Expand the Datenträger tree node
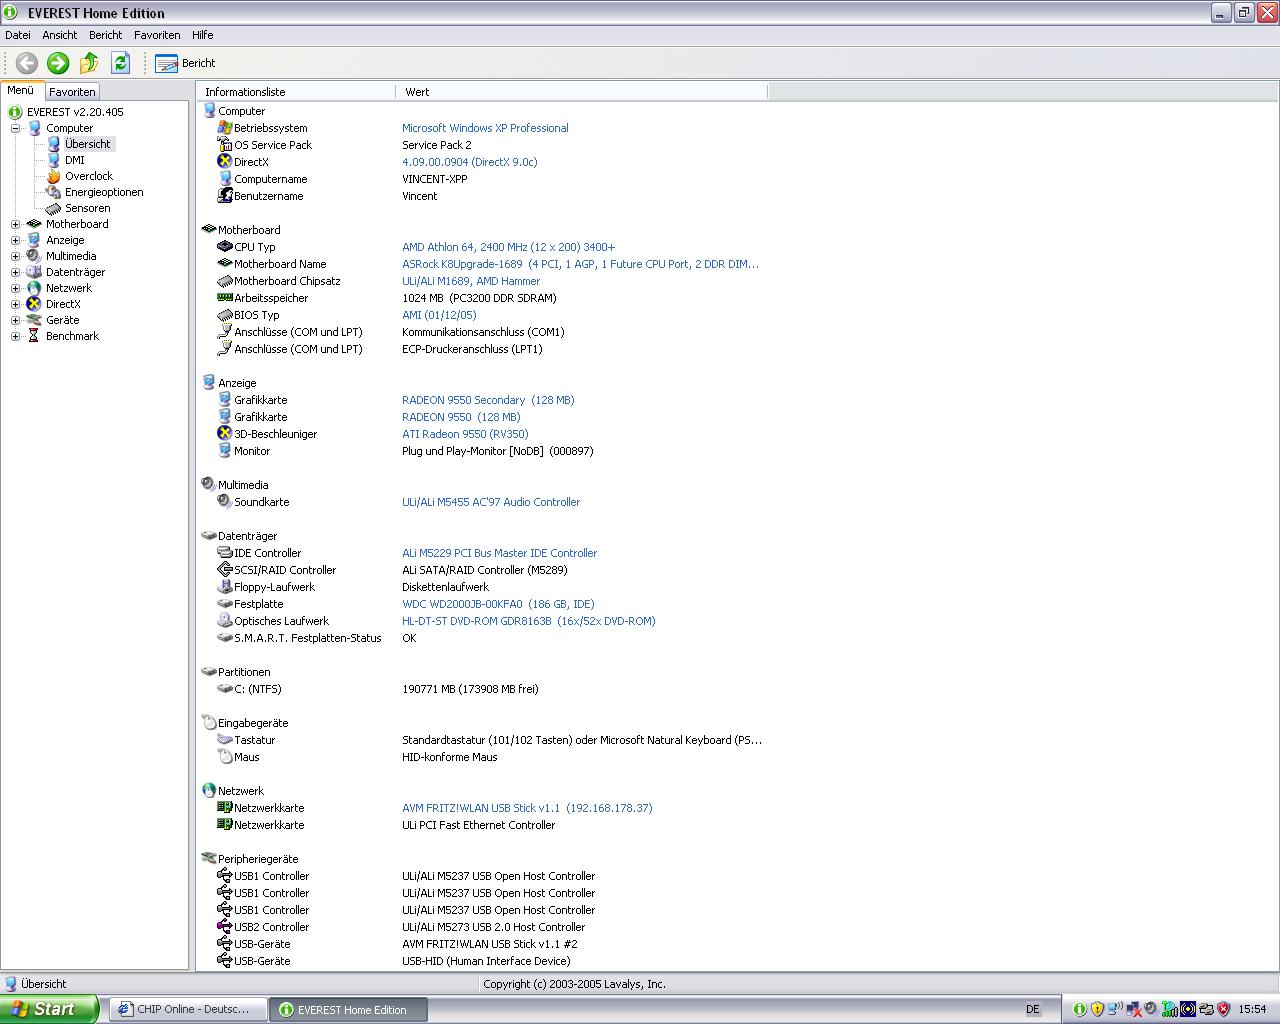The width and height of the screenshot is (1280, 1024). pyautogui.click(x=16, y=272)
